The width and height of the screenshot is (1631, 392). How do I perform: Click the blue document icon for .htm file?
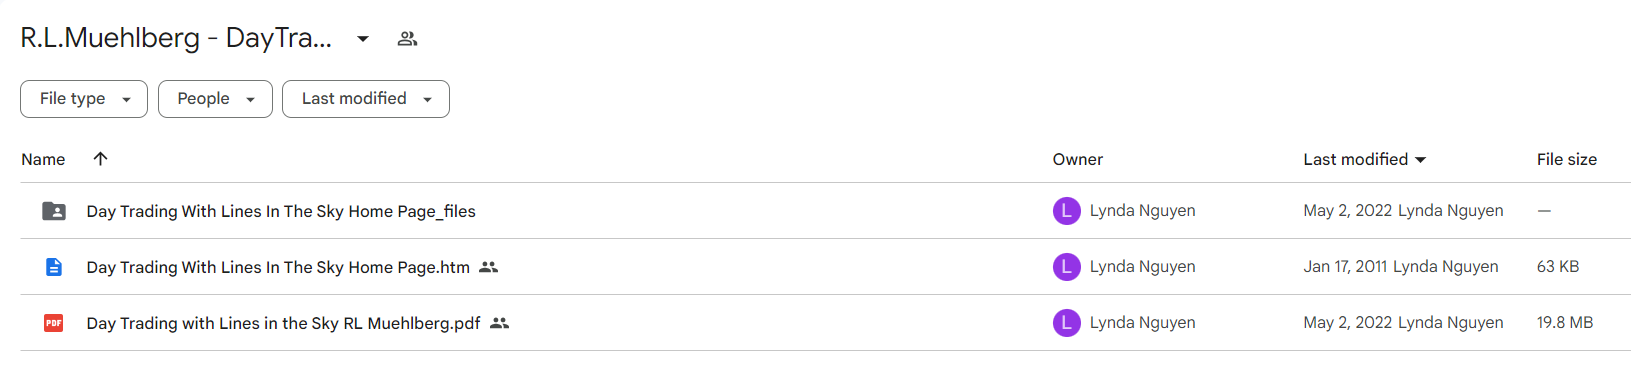(x=54, y=267)
